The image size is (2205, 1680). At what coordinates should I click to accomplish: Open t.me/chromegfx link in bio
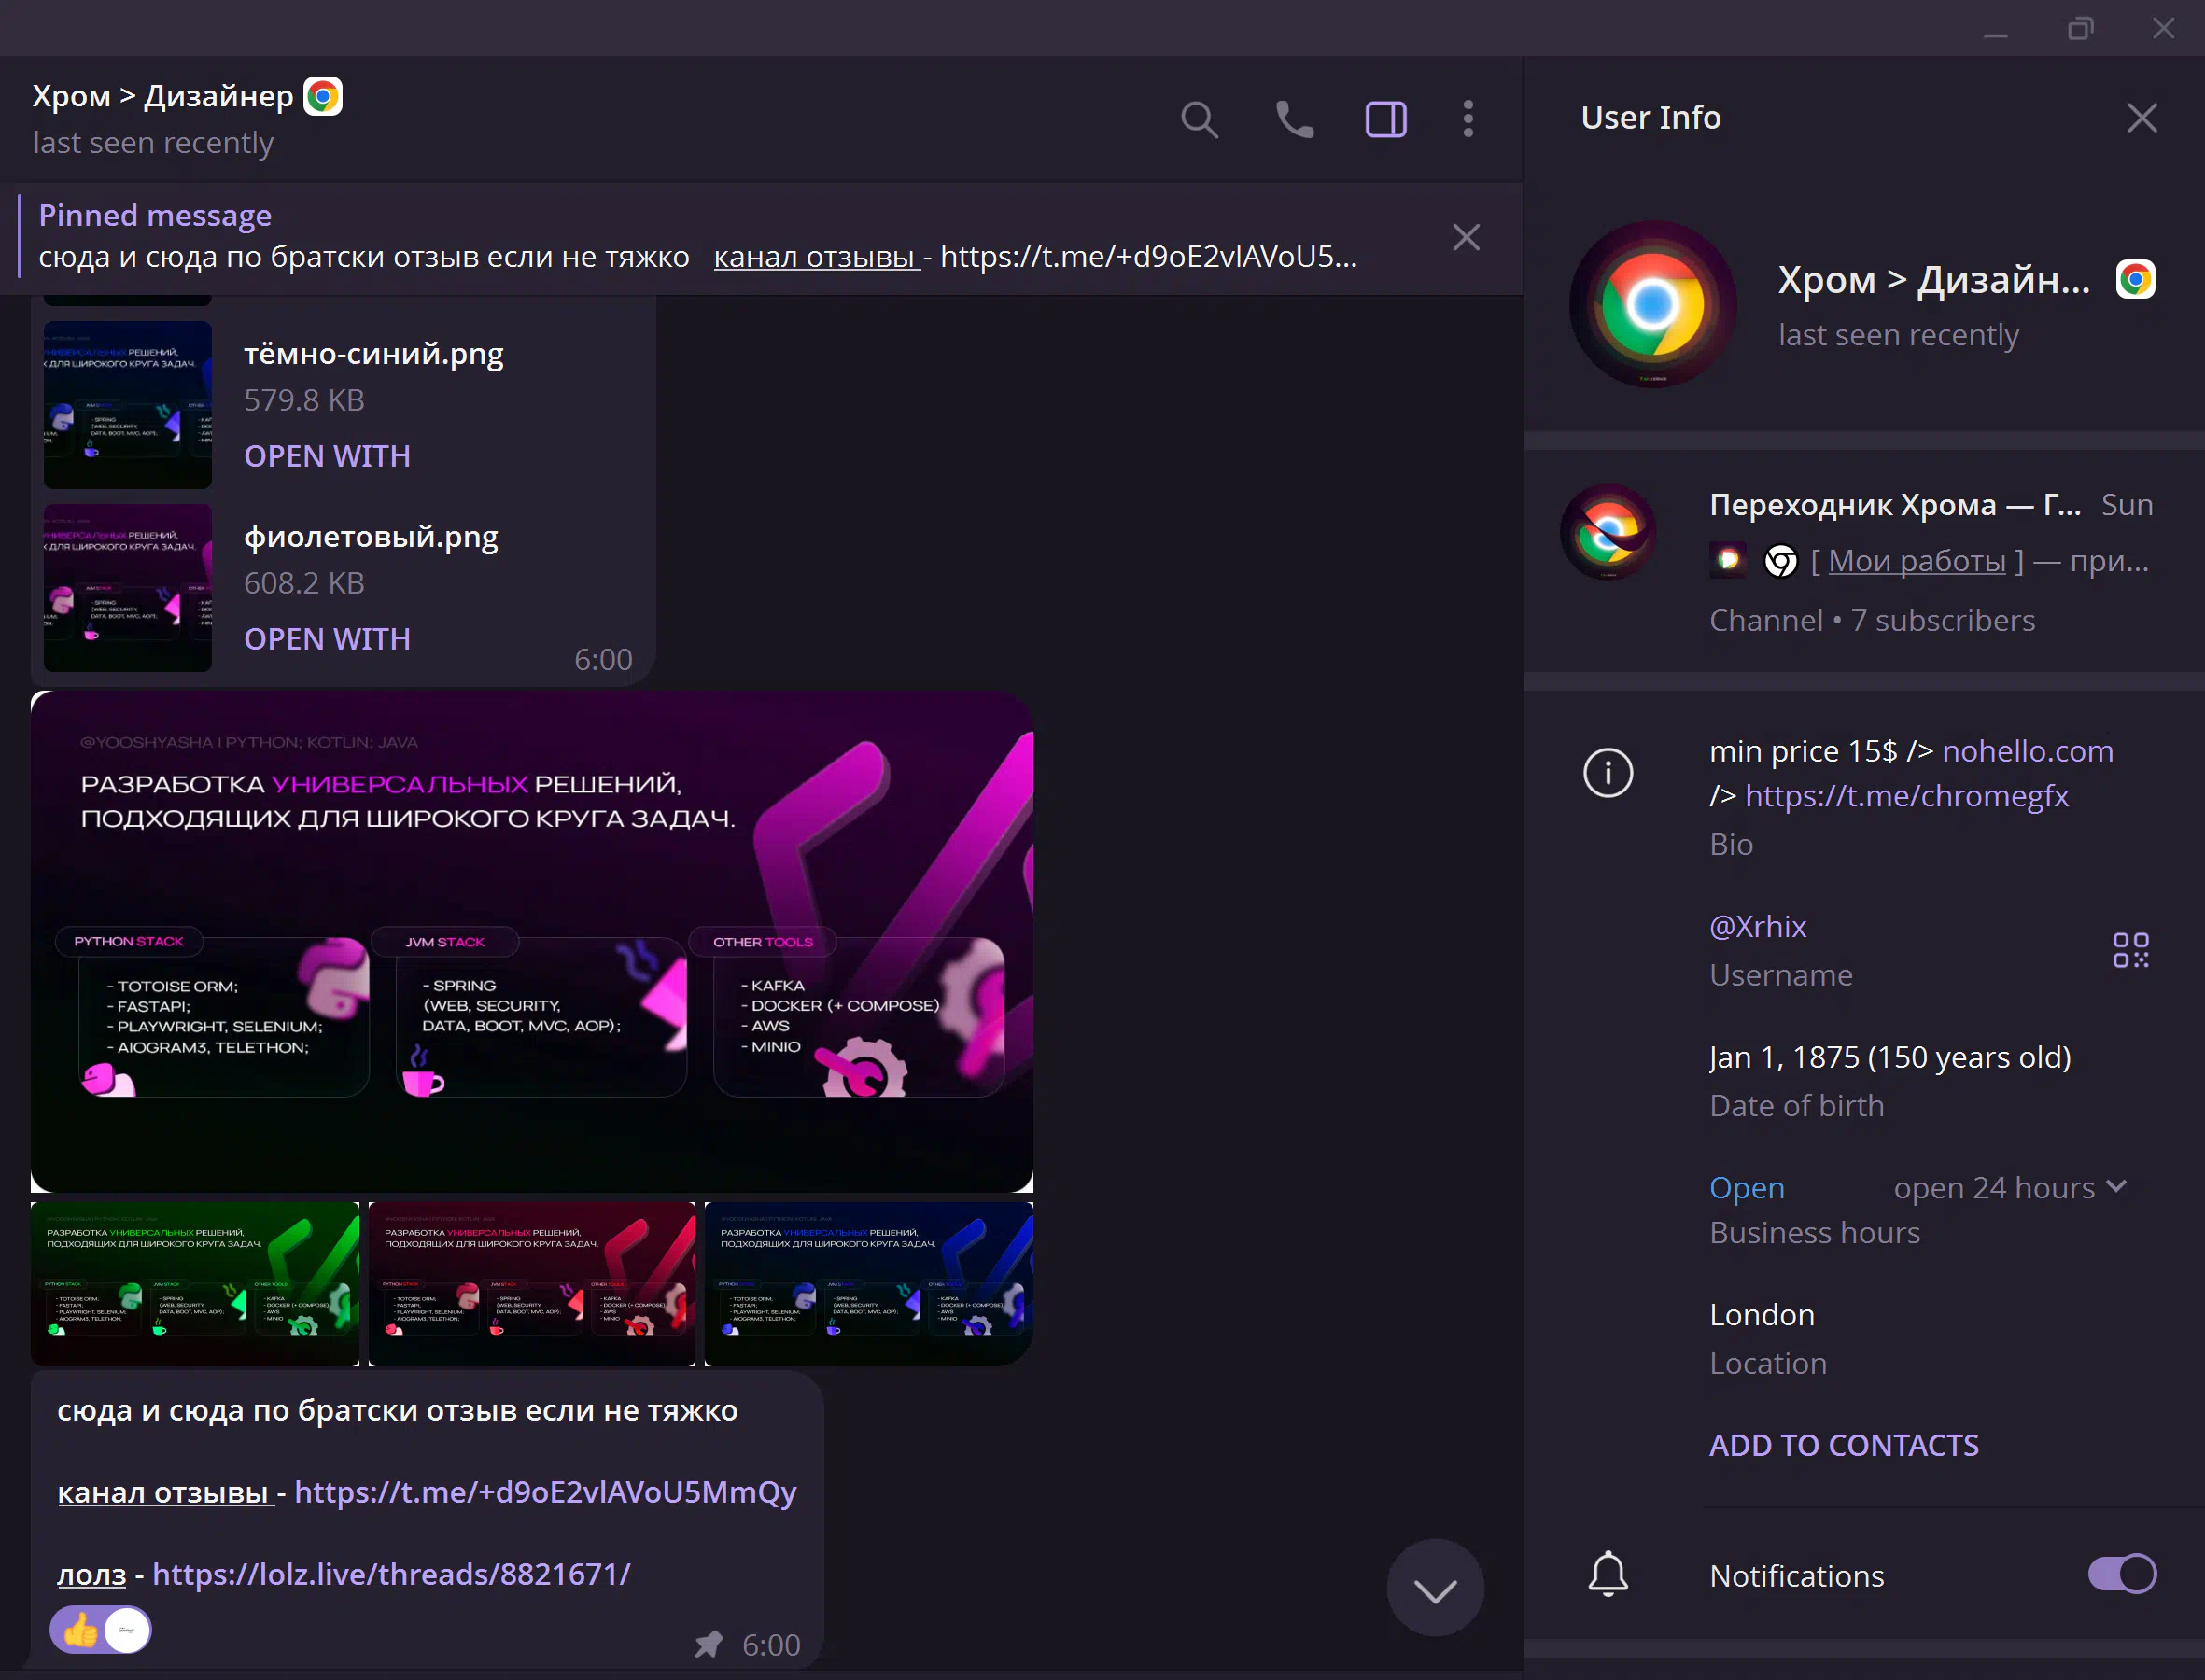click(x=1906, y=796)
